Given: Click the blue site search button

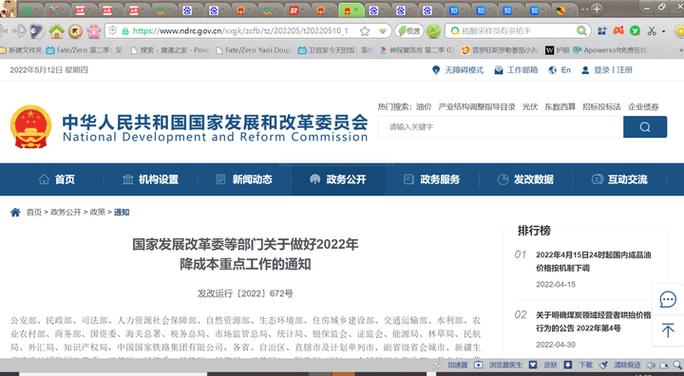Looking at the screenshot, I should (645, 127).
